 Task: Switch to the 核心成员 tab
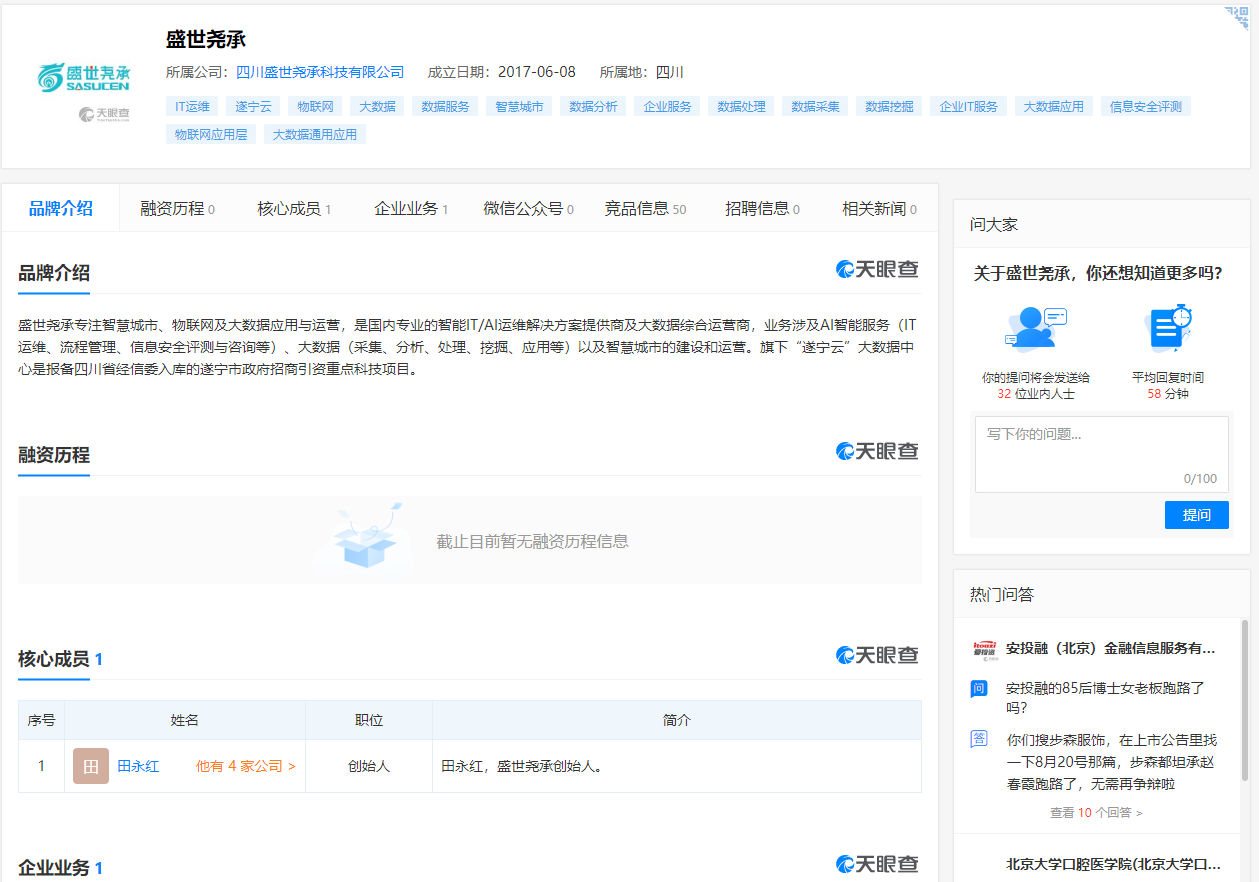point(294,208)
